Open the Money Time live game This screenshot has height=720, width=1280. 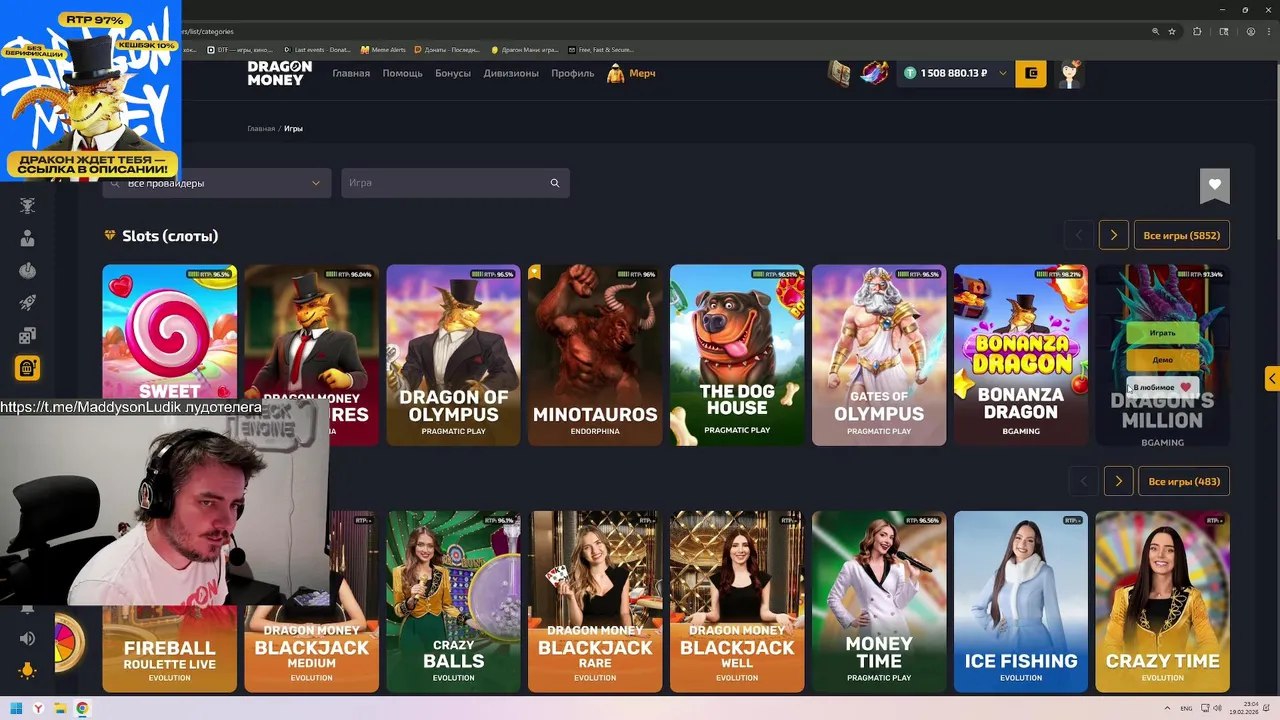pyautogui.click(x=879, y=602)
